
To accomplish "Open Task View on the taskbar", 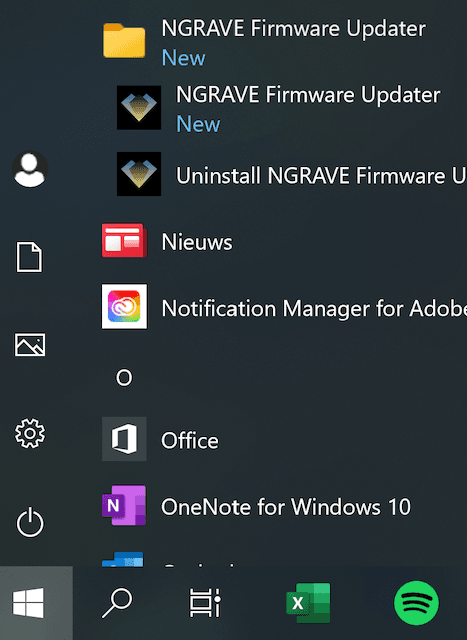I will (x=205, y=603).
